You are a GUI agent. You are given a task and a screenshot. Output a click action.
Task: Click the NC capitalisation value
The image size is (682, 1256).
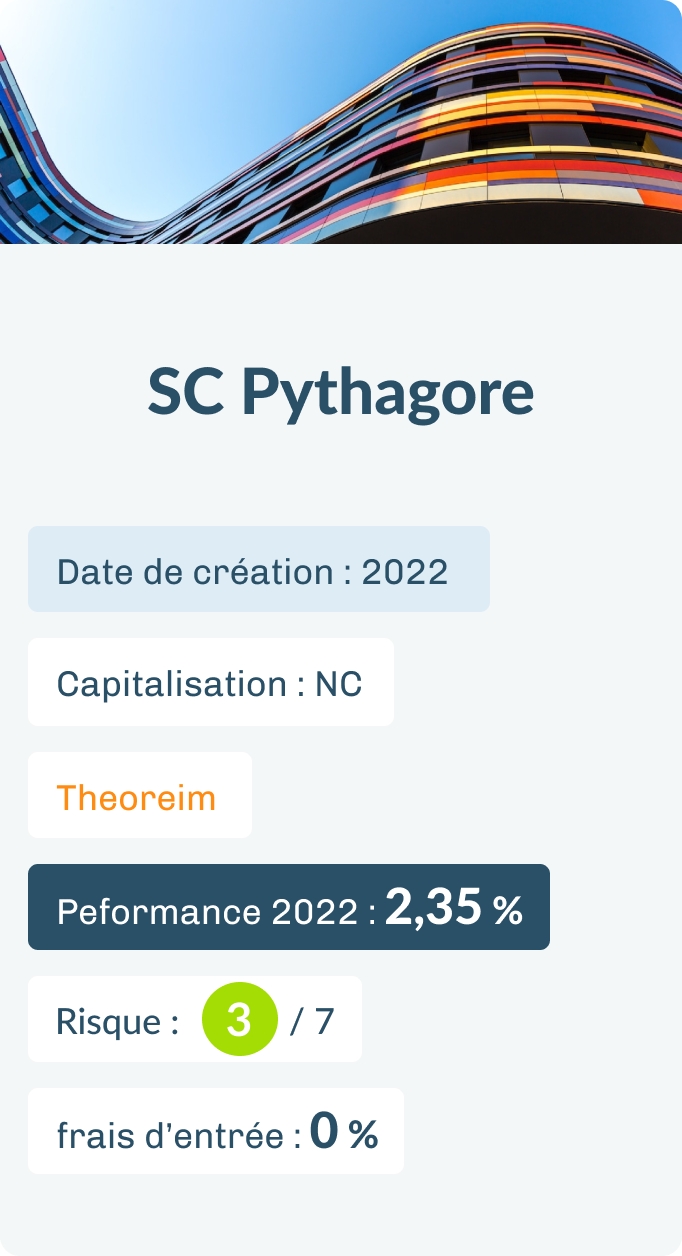tap(339, 684)
